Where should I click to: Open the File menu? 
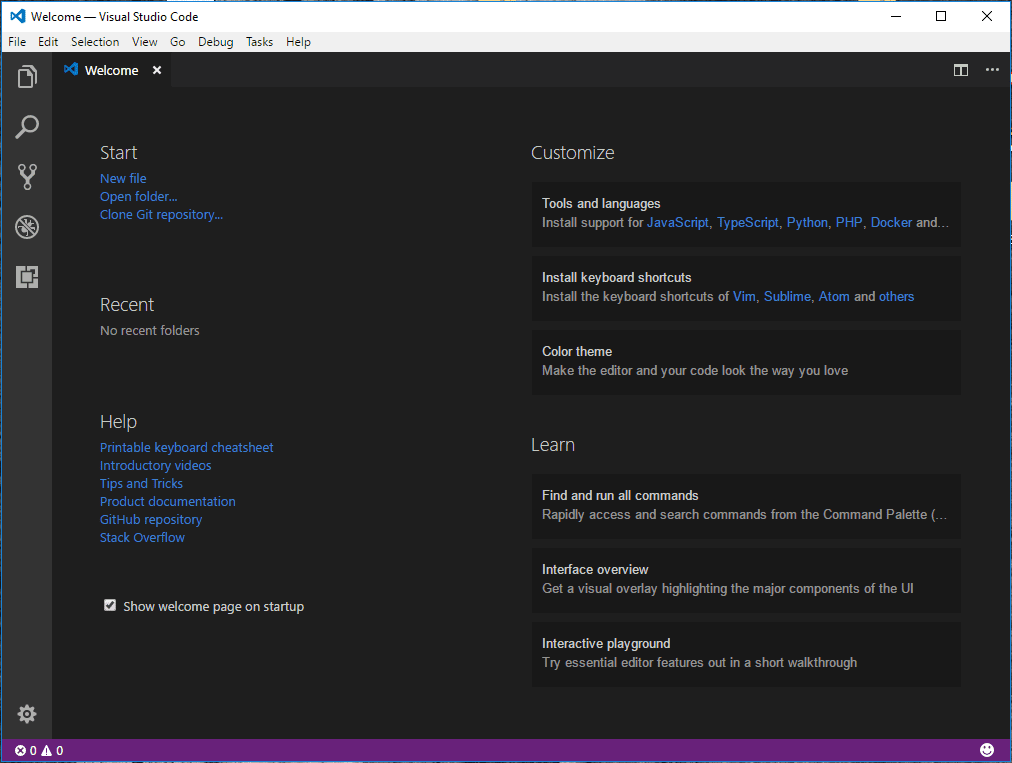(17, 42)
